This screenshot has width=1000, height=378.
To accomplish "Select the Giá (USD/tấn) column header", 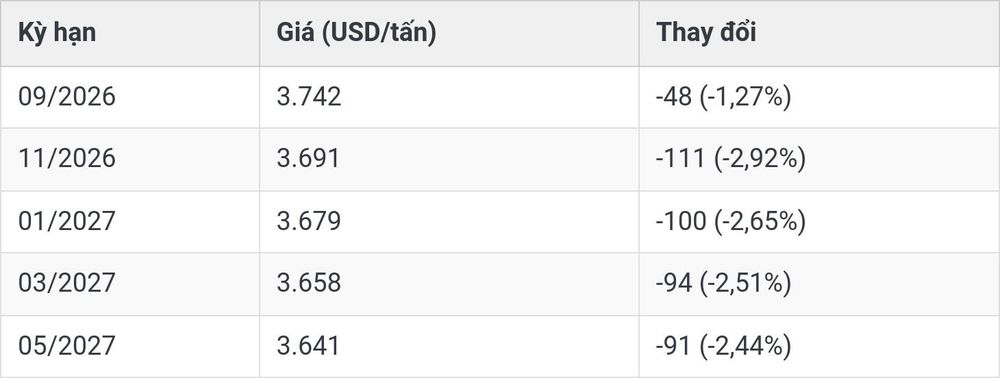I will [x=357, y=33].
